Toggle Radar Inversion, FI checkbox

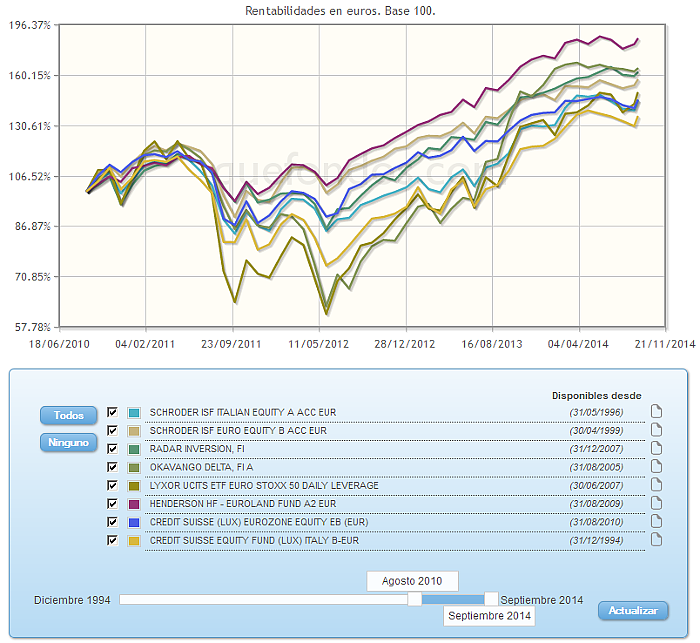pyautogui.click(x=112, y=449)
